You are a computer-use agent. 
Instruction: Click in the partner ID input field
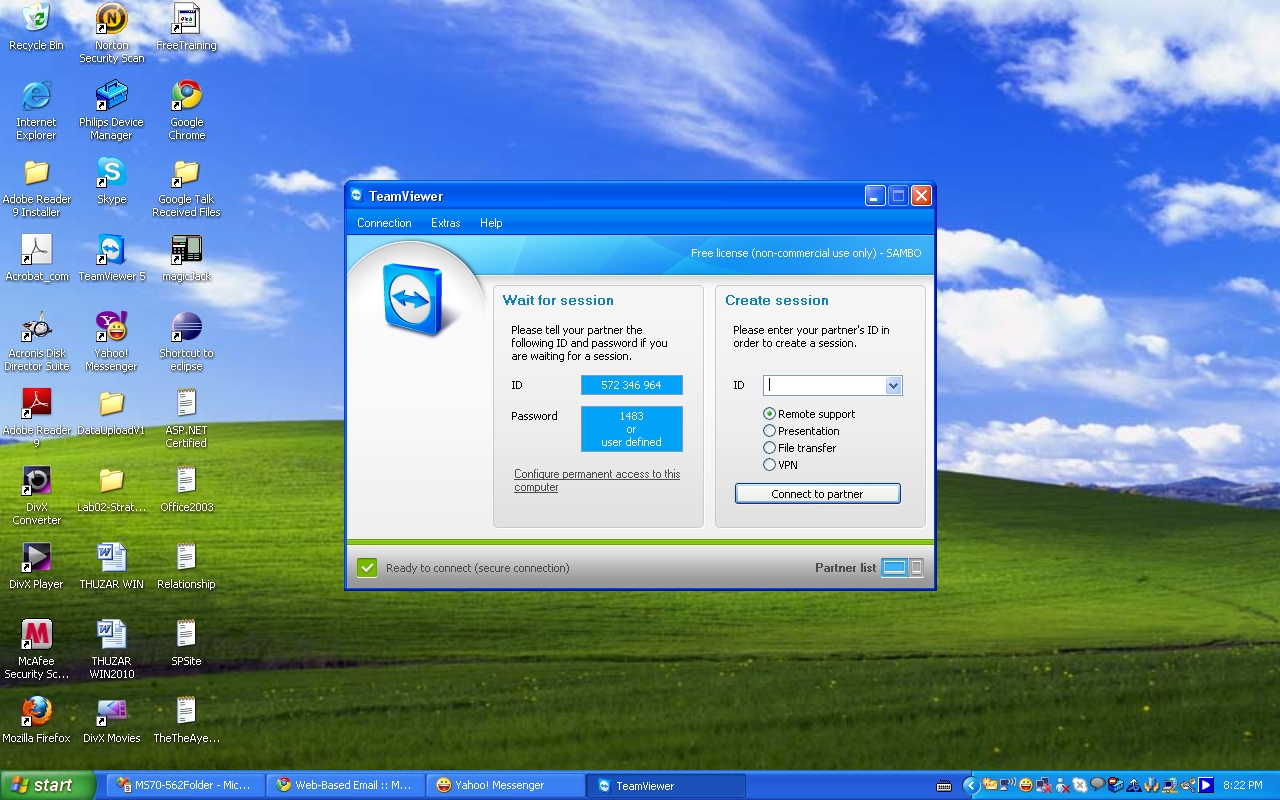point(824,386)
